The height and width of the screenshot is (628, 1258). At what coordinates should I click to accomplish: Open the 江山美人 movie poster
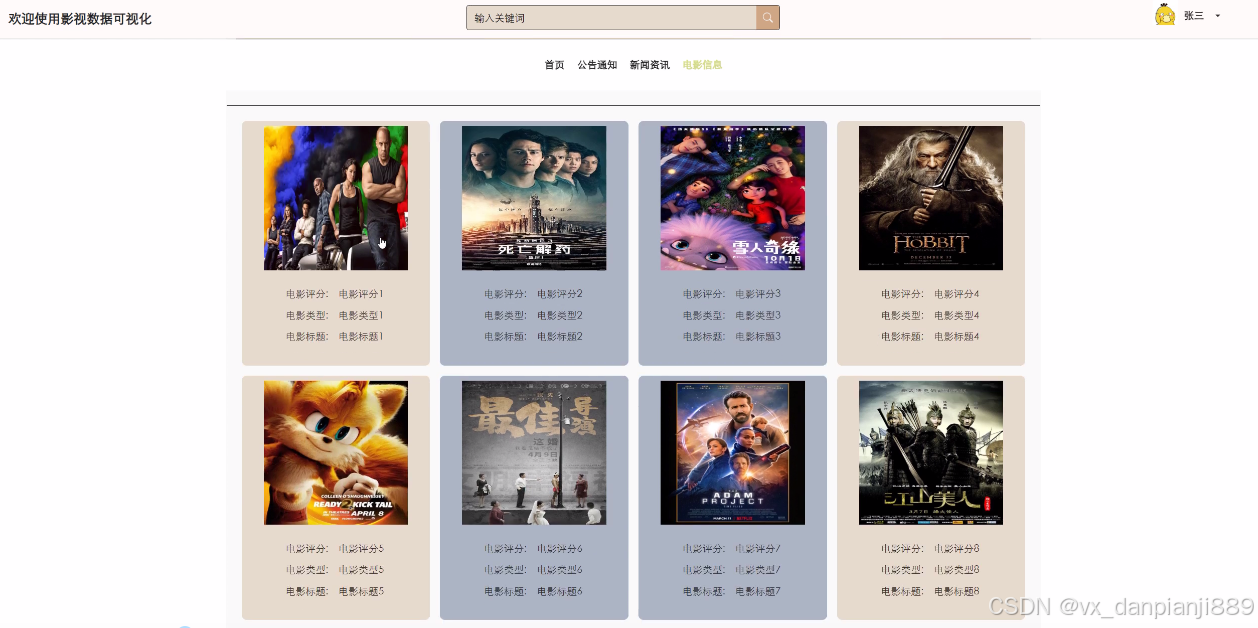point(931,453)
